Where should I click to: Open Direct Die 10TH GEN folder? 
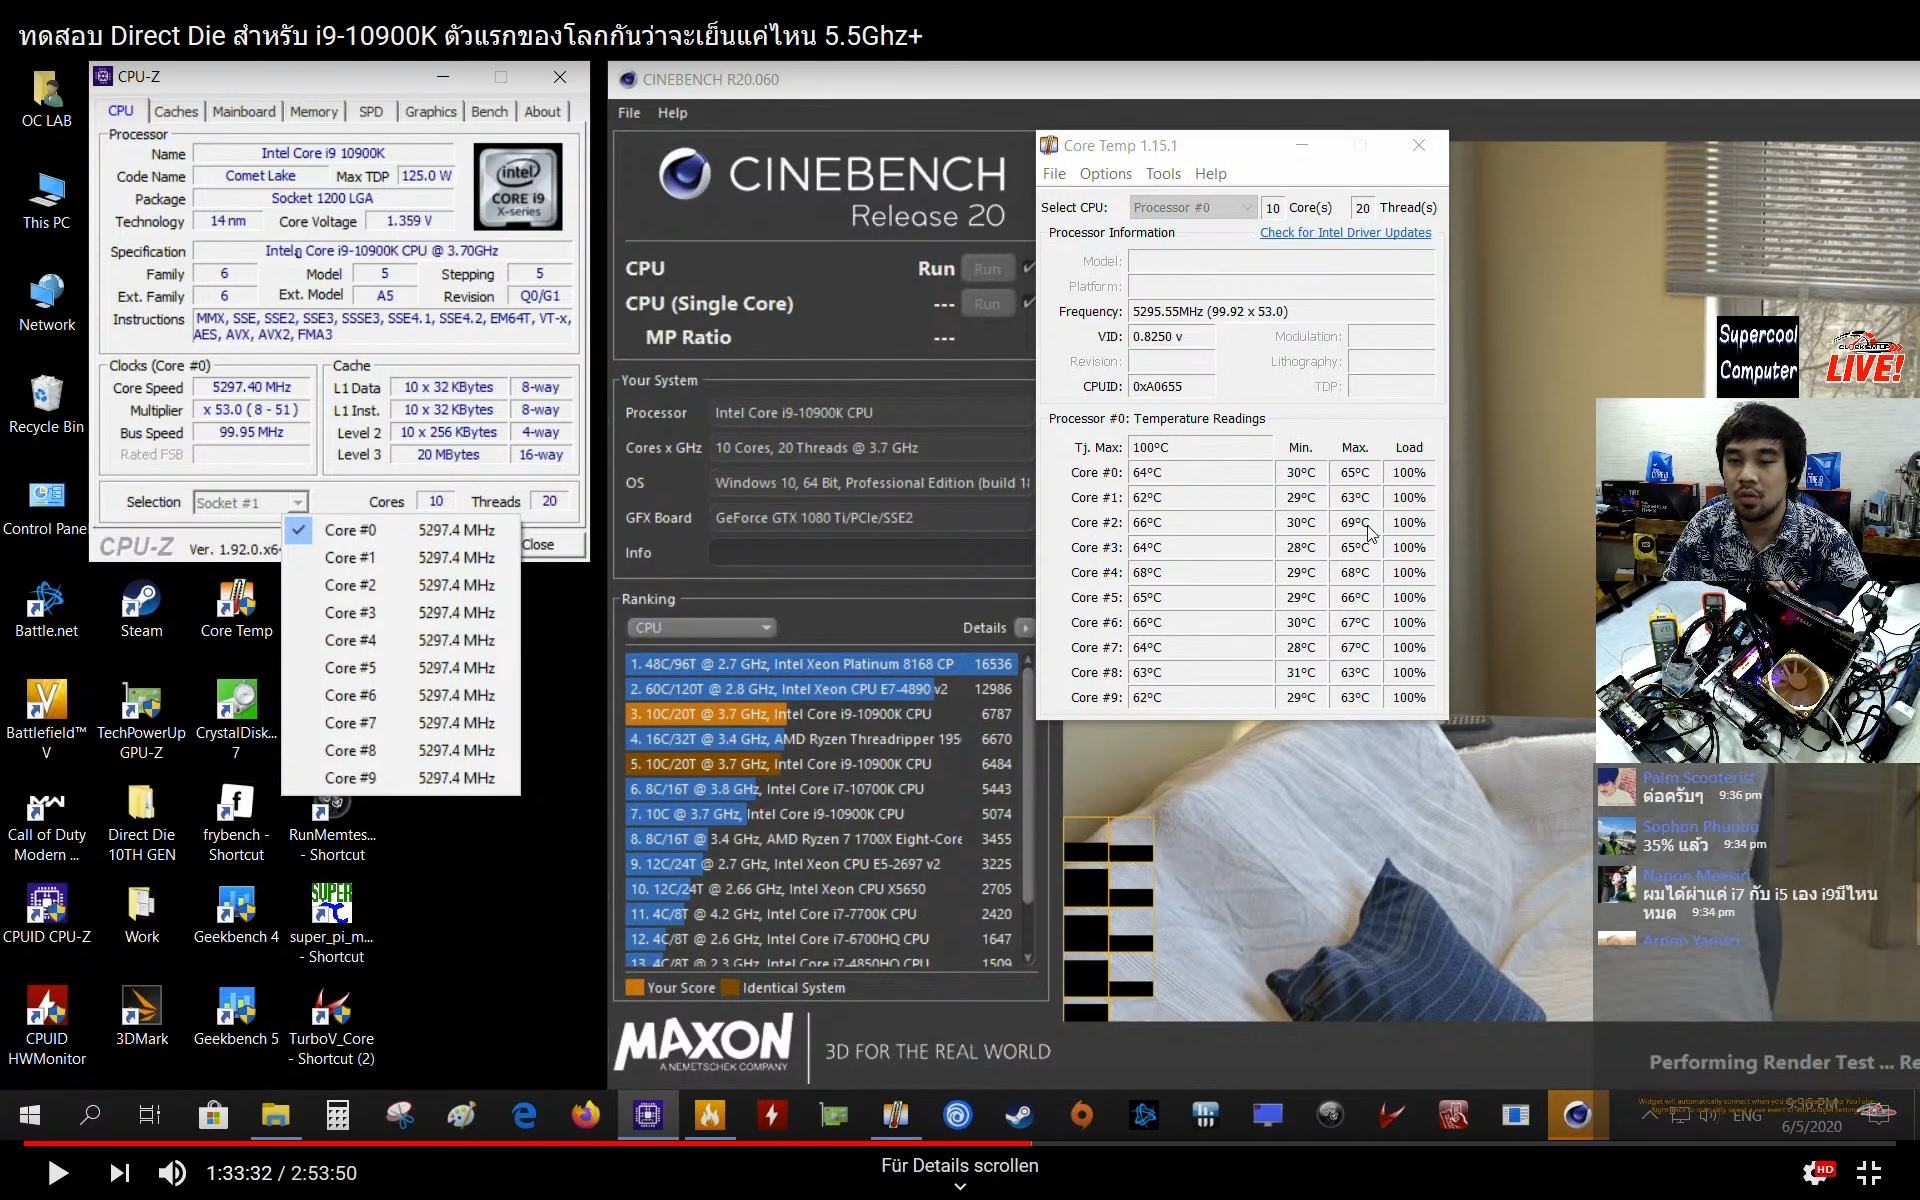click(x=141, y=822)
